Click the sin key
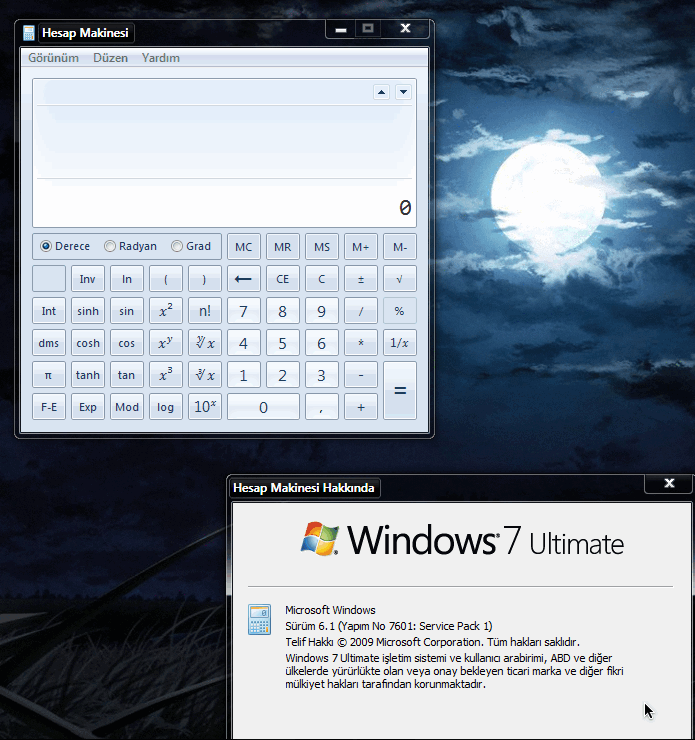The image size is (695, 740). (x=127, y=311)
